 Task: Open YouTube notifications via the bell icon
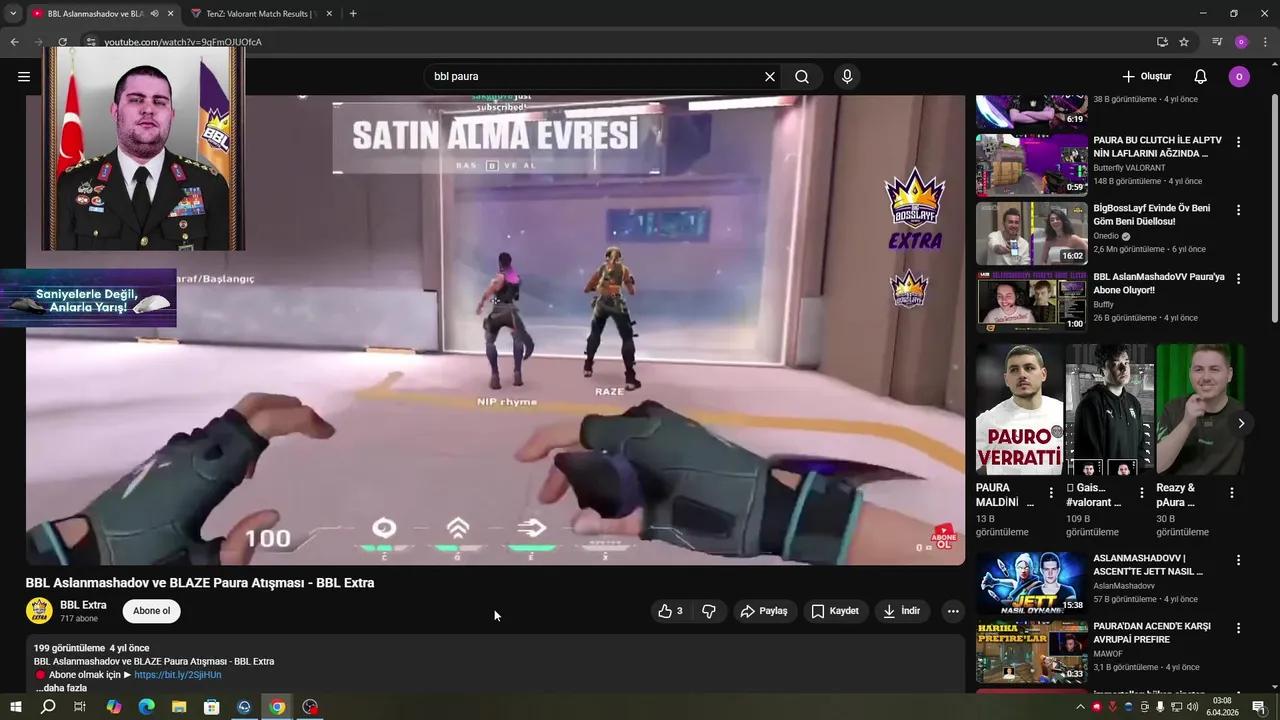click(1199, 76)
